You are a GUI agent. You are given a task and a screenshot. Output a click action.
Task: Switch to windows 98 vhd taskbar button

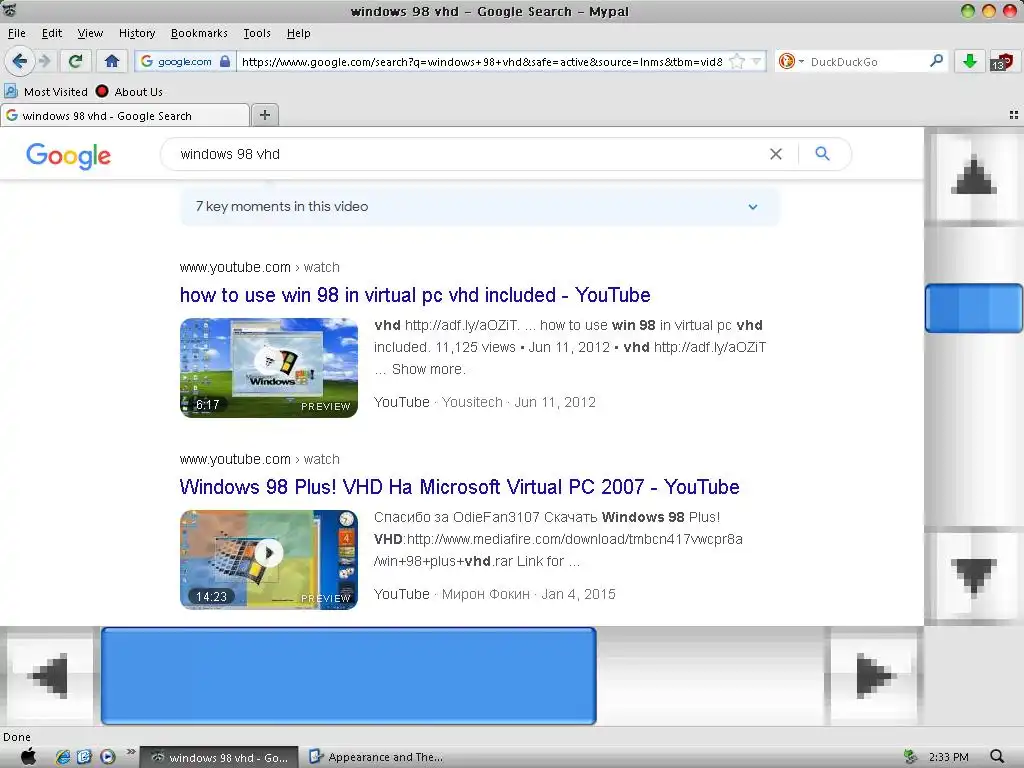(219, 758)
